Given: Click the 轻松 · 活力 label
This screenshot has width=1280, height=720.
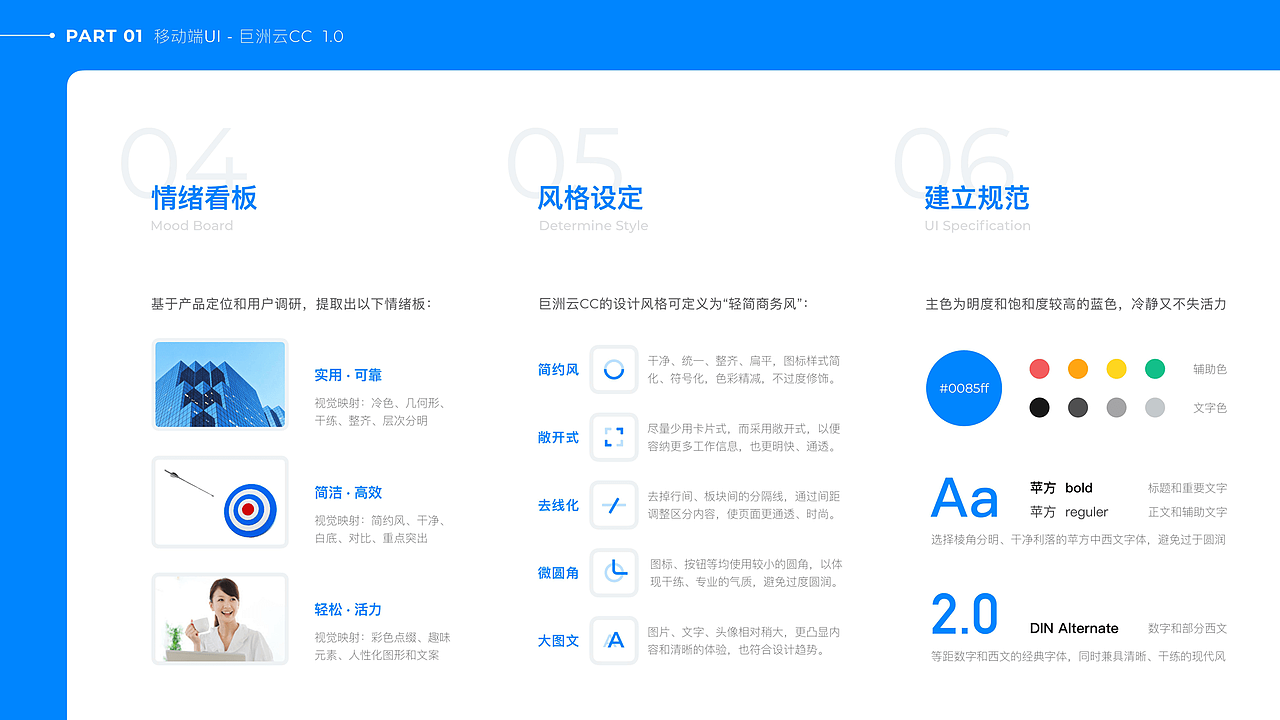Looking at the screenshot, I should [348, 610].
